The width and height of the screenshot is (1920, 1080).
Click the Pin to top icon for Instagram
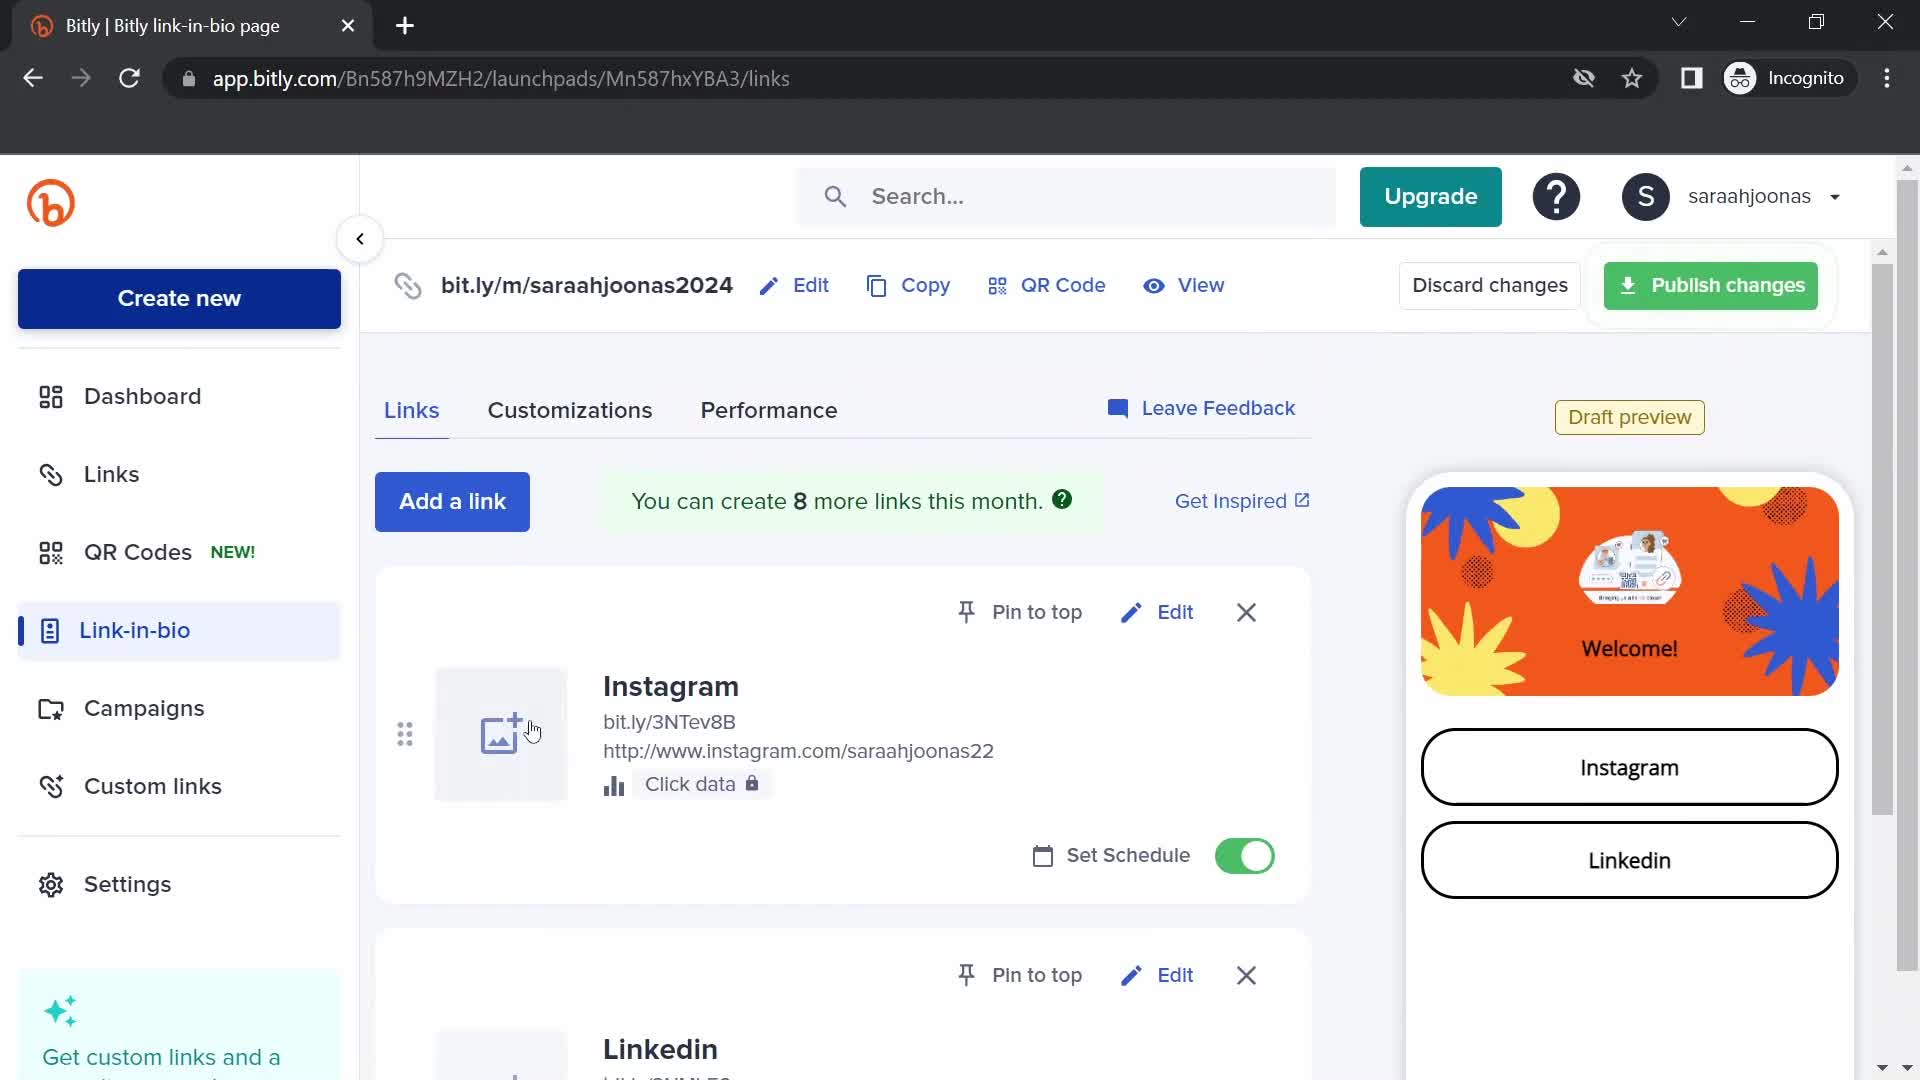(969, 612)
